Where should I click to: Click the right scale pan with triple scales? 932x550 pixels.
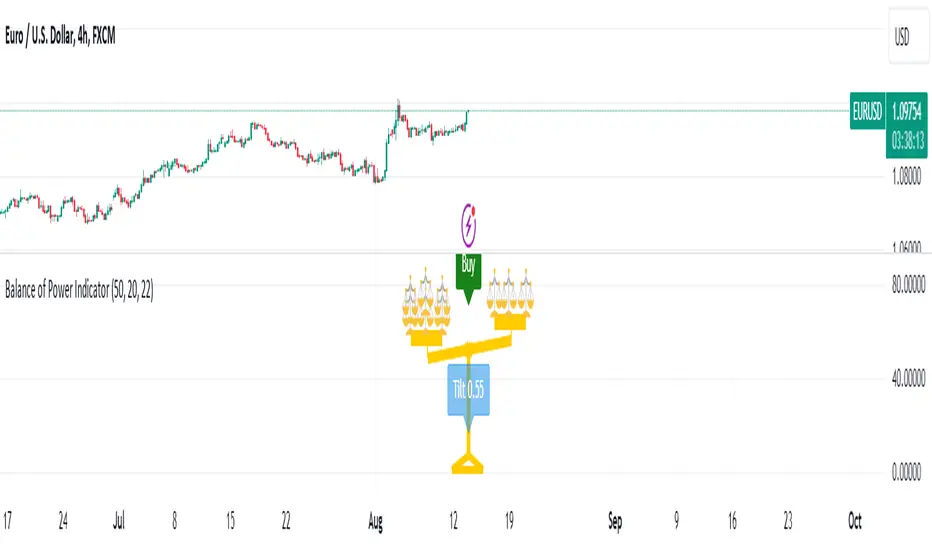tap(511, 299)
